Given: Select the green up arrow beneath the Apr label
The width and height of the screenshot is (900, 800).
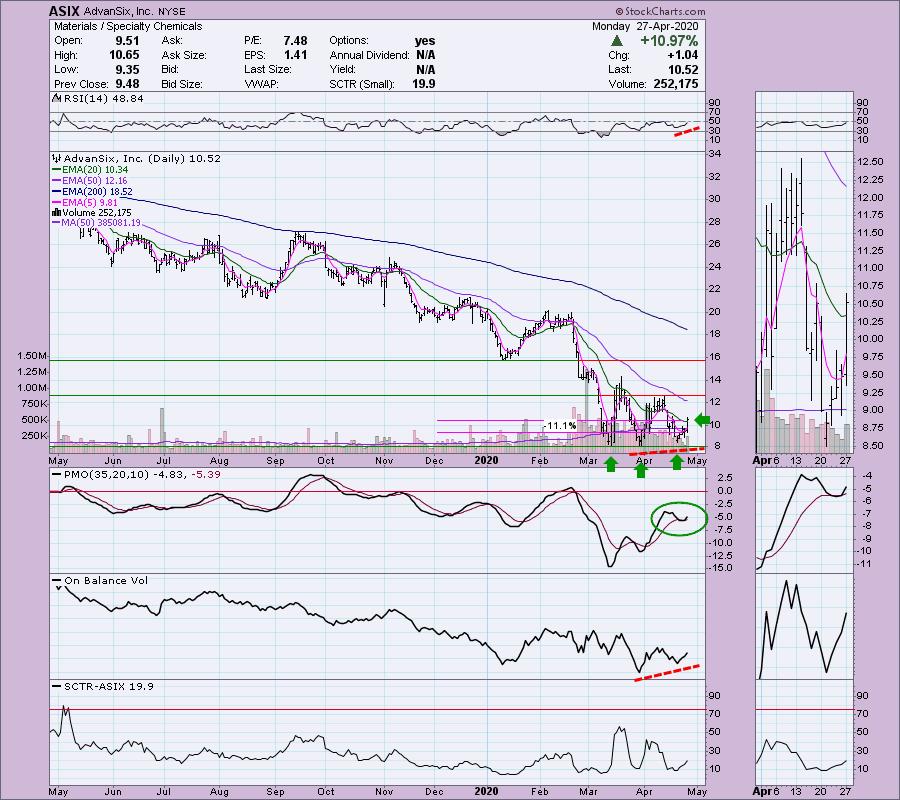Looking at the screenshot, I should [x=640, y=463].
